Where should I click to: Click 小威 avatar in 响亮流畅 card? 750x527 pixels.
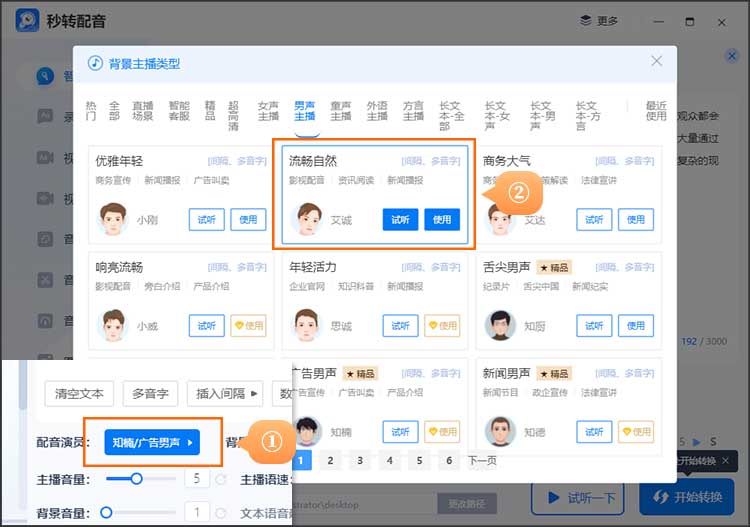(113, 326)
